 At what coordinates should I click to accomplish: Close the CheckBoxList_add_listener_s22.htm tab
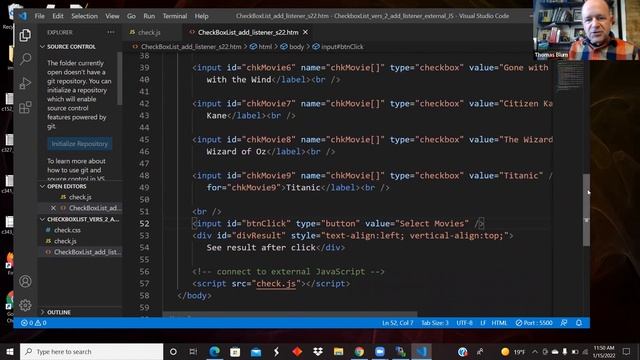(x=305, y=32)
